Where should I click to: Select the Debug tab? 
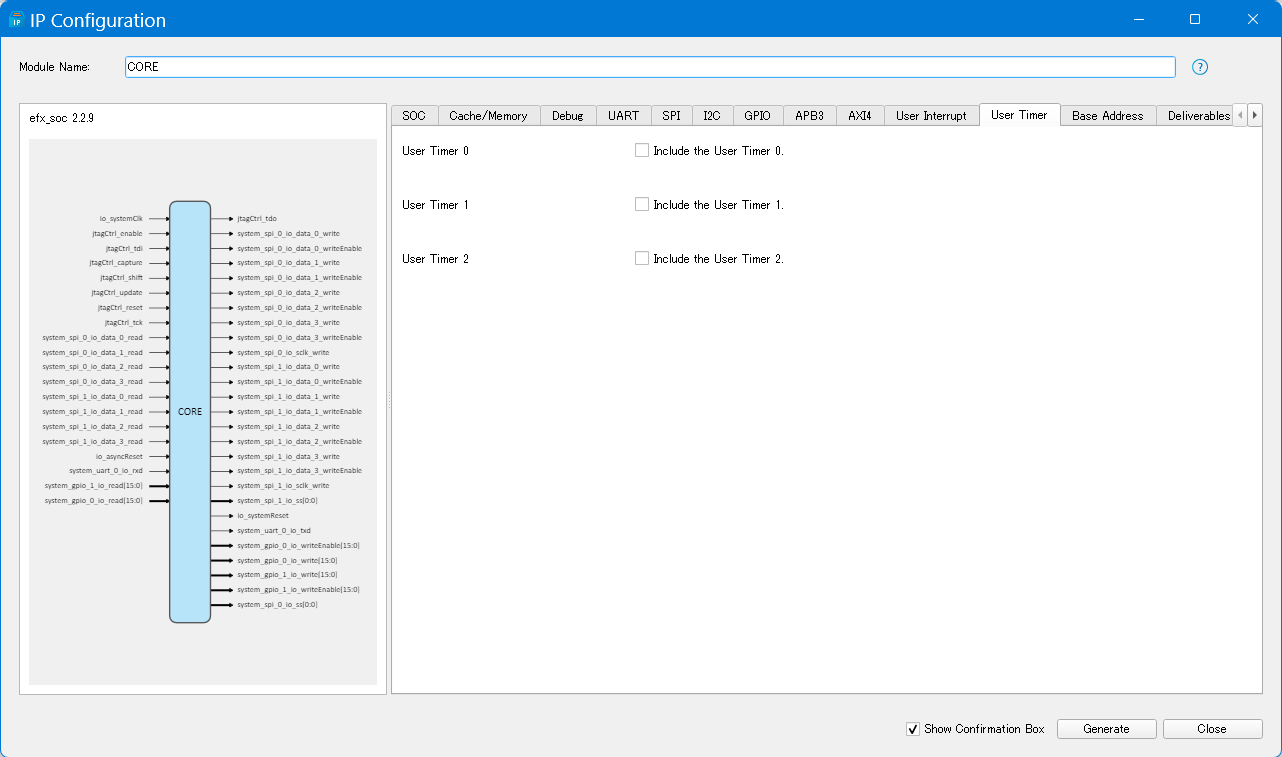(568, 116)
